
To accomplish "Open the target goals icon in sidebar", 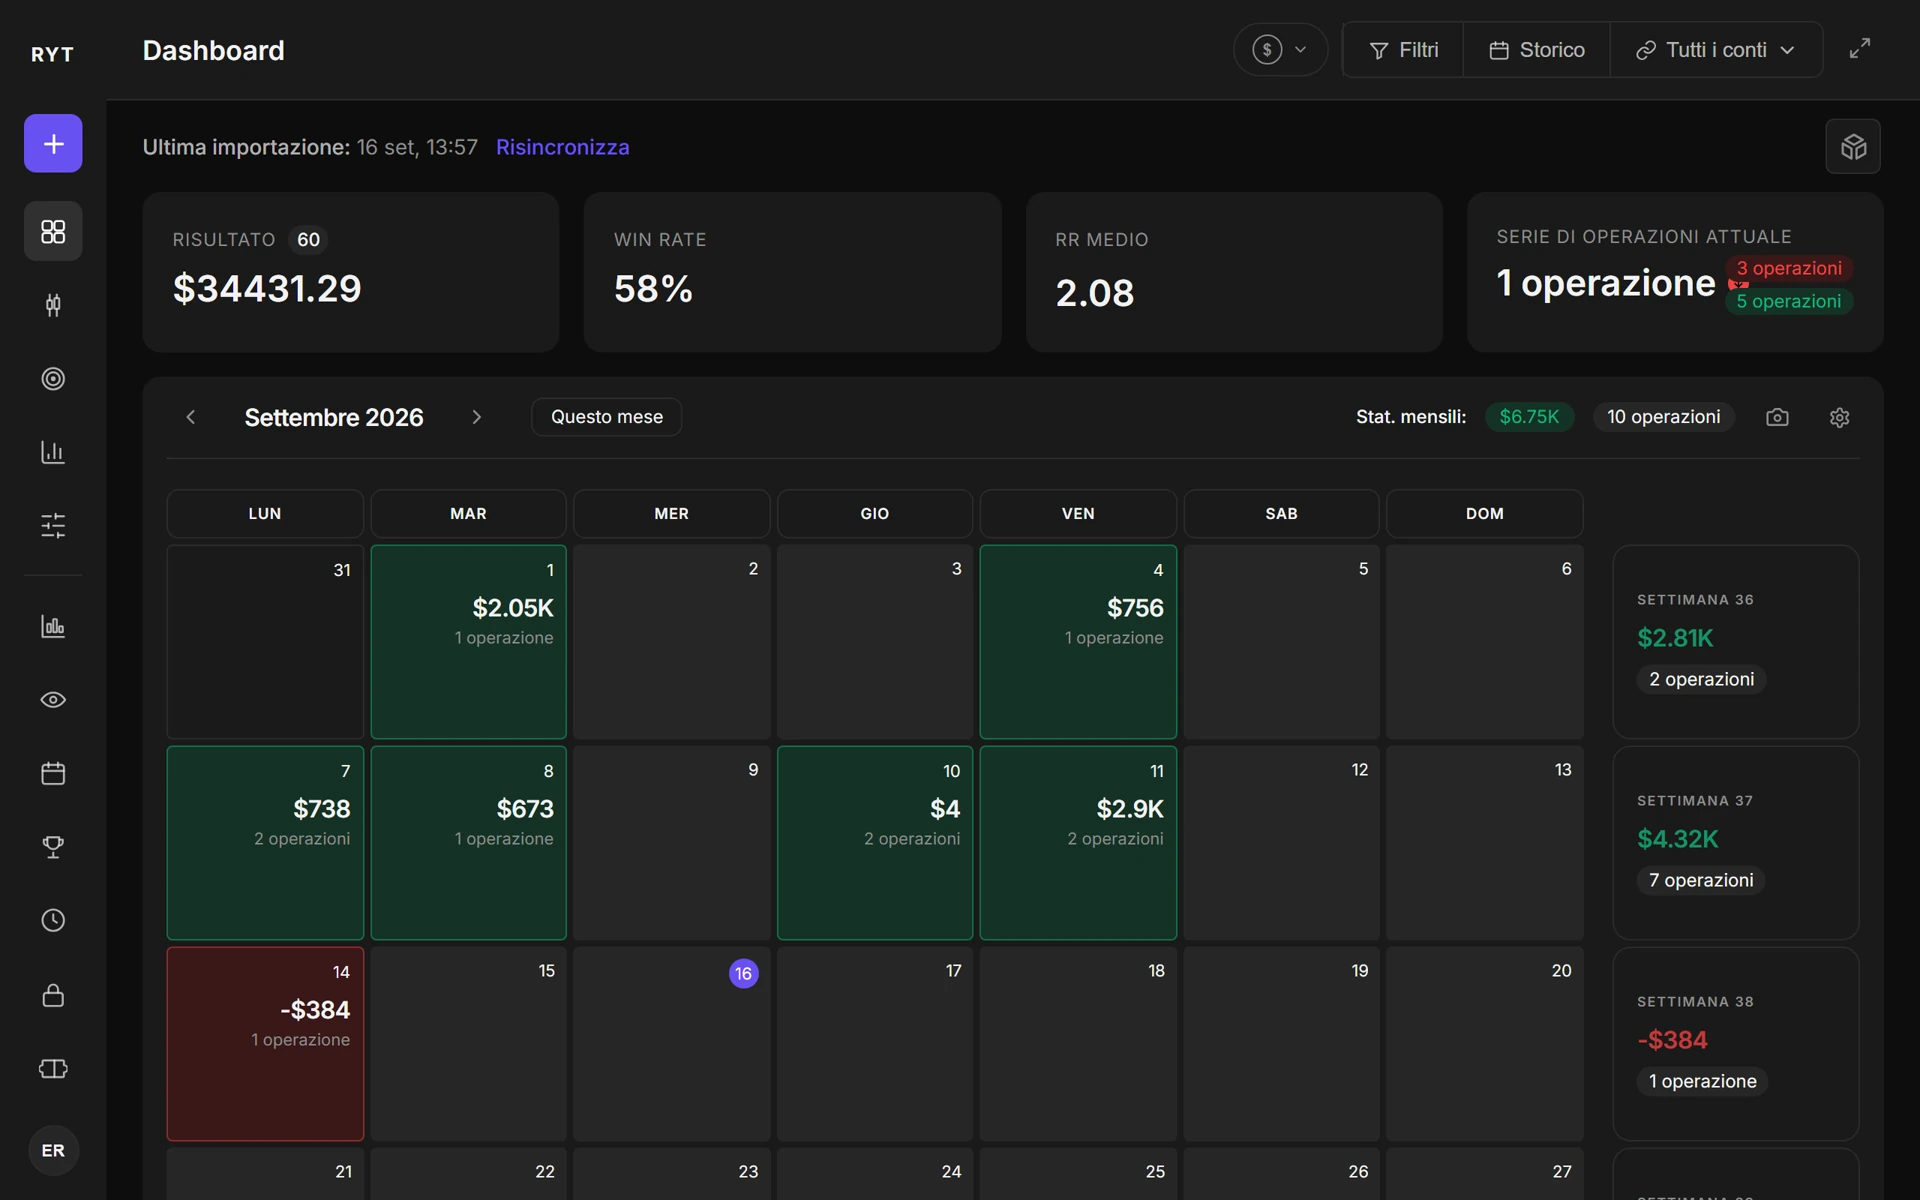I will point(53,379).
